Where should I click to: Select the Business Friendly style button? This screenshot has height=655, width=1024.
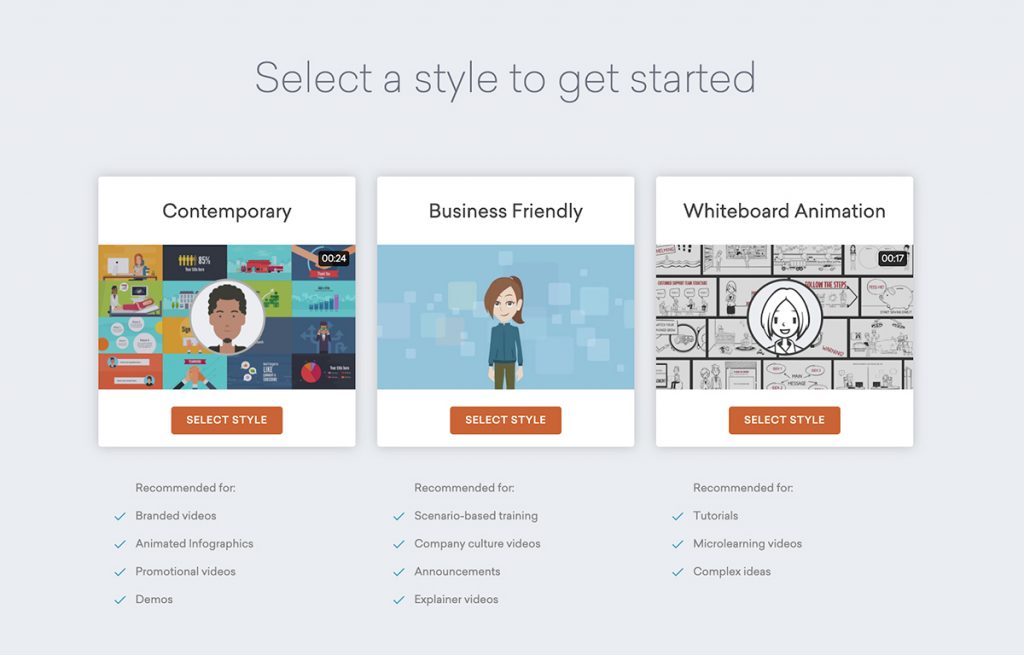[505, 420]
